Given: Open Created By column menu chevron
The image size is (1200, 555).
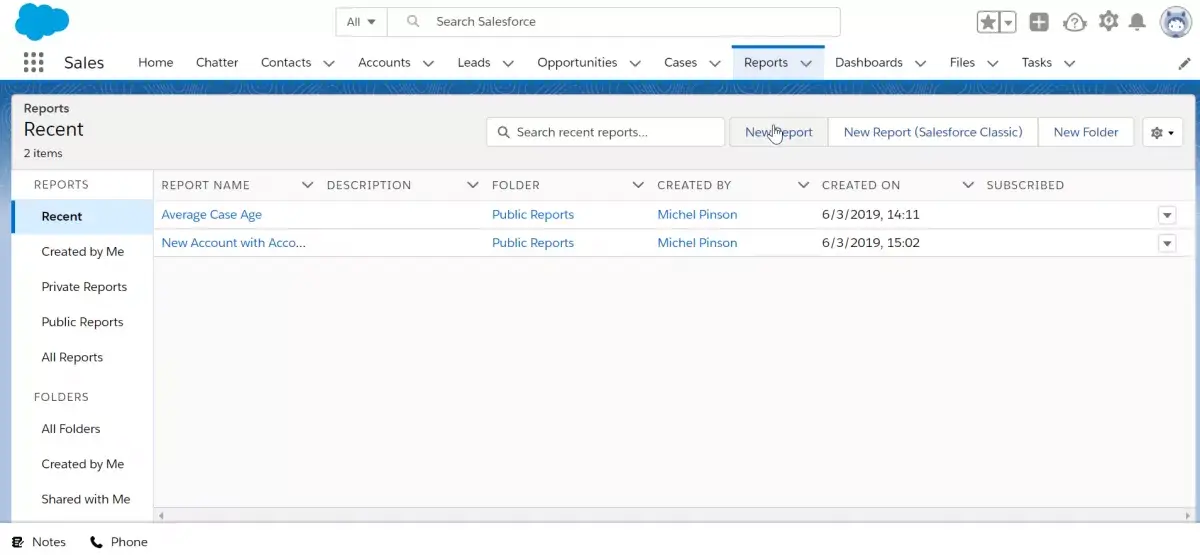Looking at the screenshot, I should [x=803, y=185].
